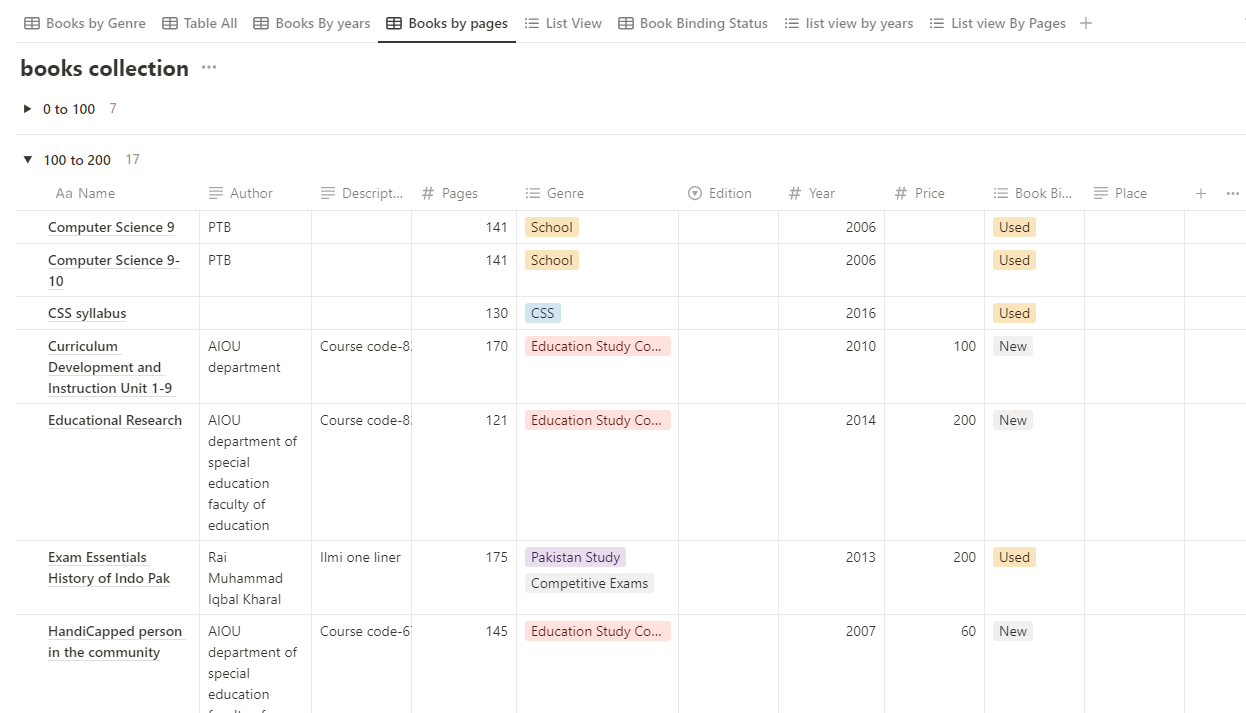Screen dimensions: 1246x713
Task: Open the three-dot menu beside books collection
Action: click(x=208, y=68)
